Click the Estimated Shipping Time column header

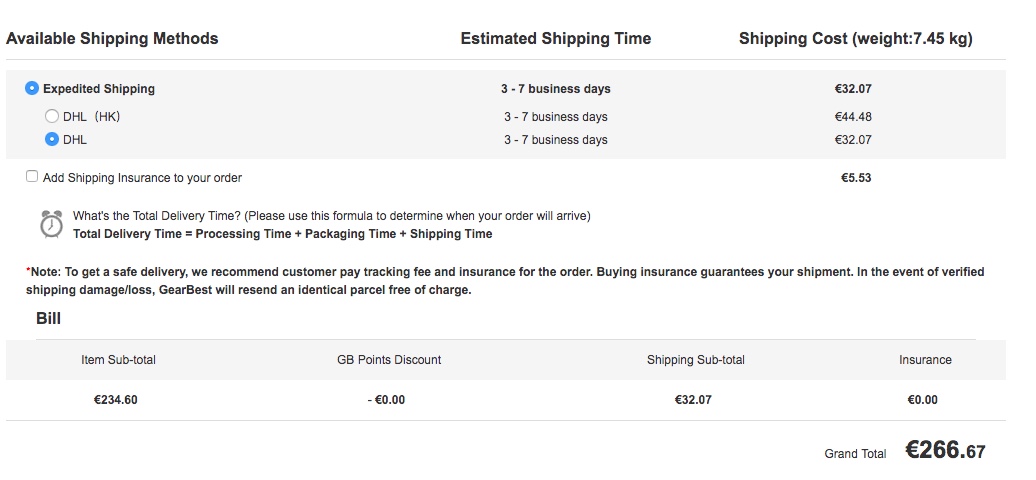coord(556,38)
